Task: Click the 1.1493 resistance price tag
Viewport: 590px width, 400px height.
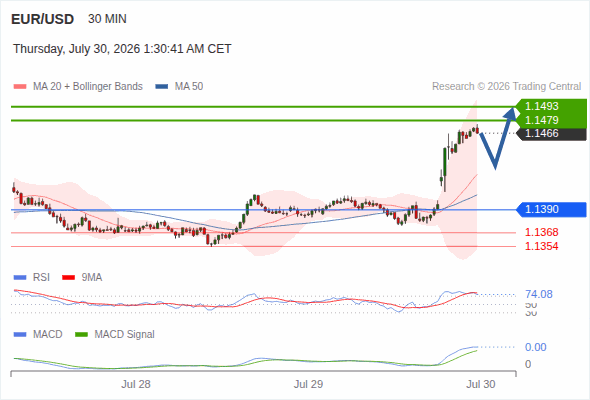Action: click(x=551, y=106)
